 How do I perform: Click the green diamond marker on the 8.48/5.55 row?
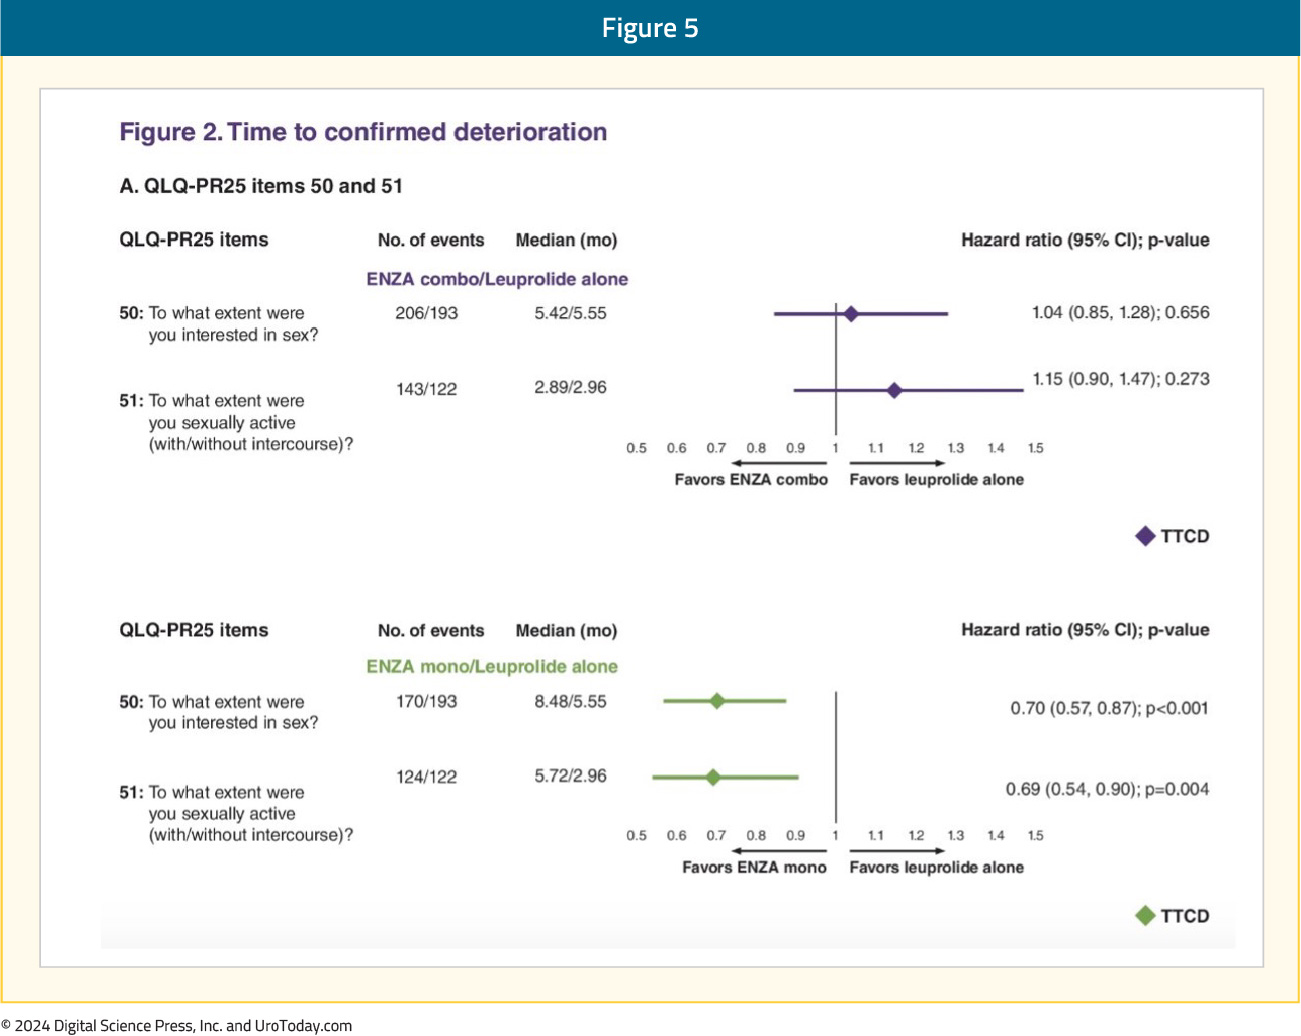click(x=717, y=701)
